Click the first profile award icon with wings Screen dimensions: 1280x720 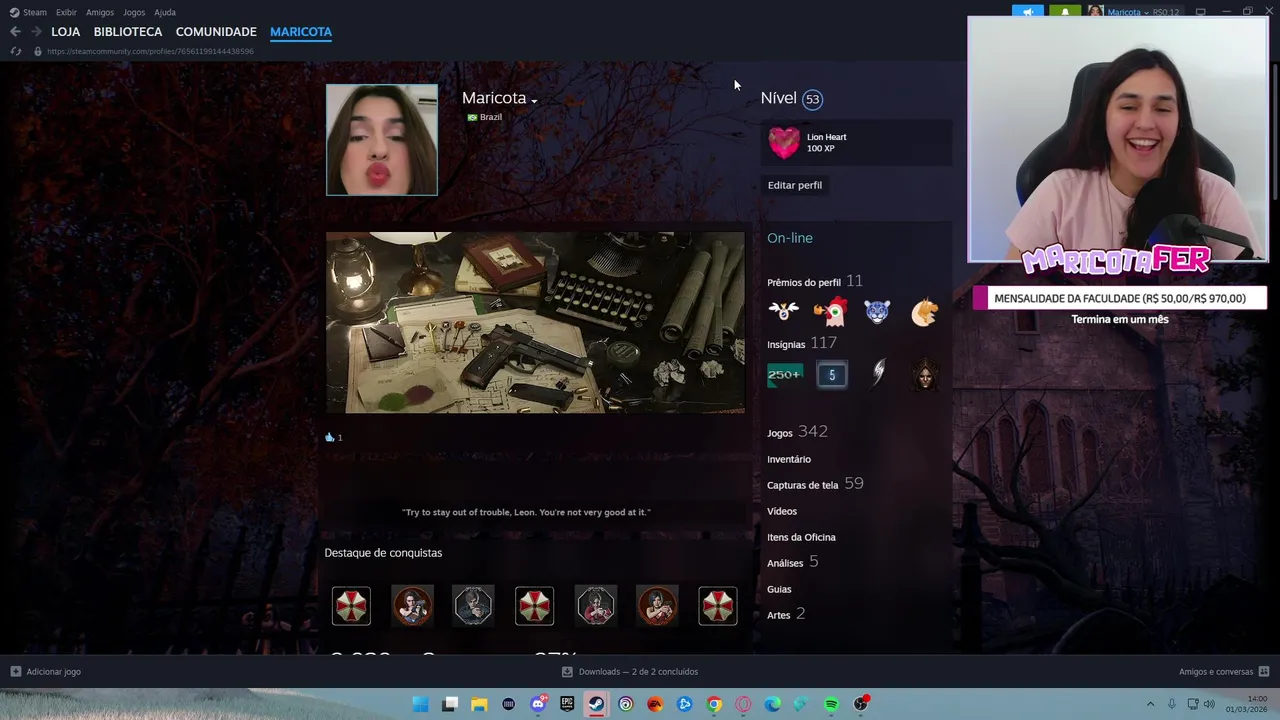point(784,312)
